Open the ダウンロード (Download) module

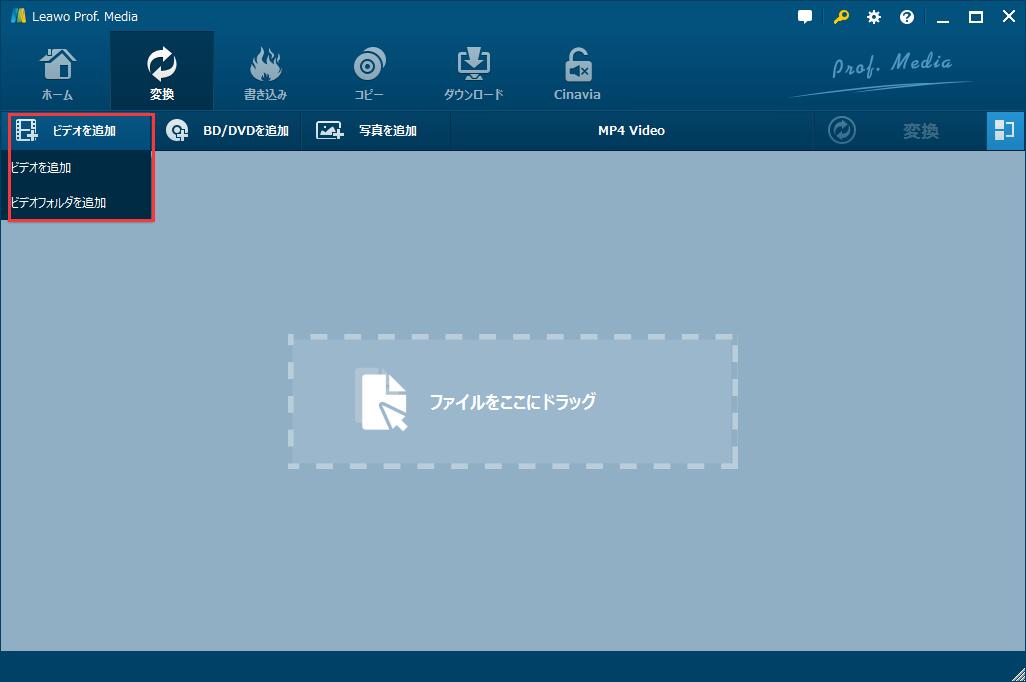(472, 70)
